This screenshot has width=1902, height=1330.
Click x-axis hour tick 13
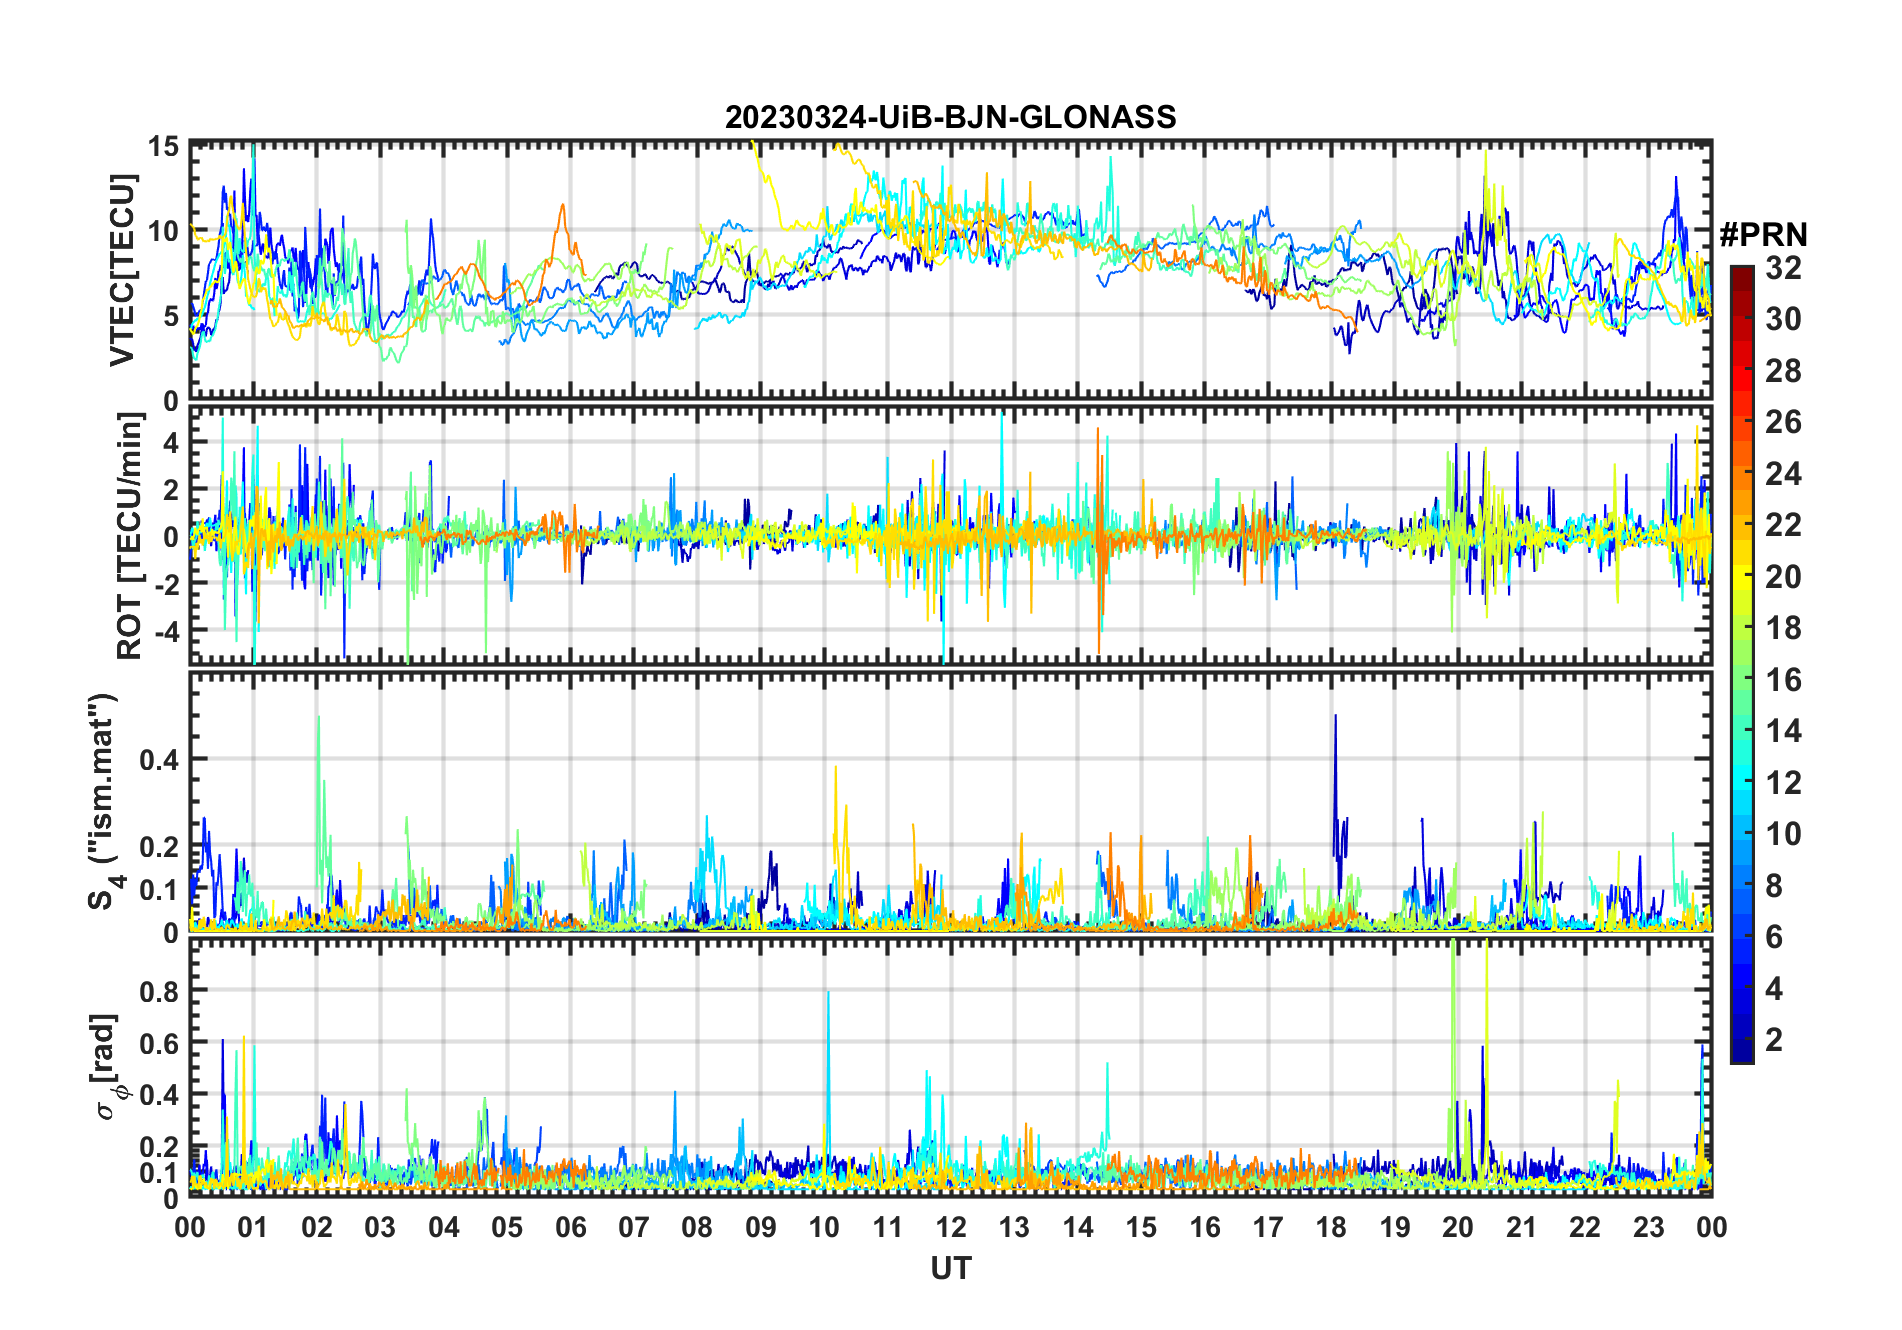coord(1014,1227)
